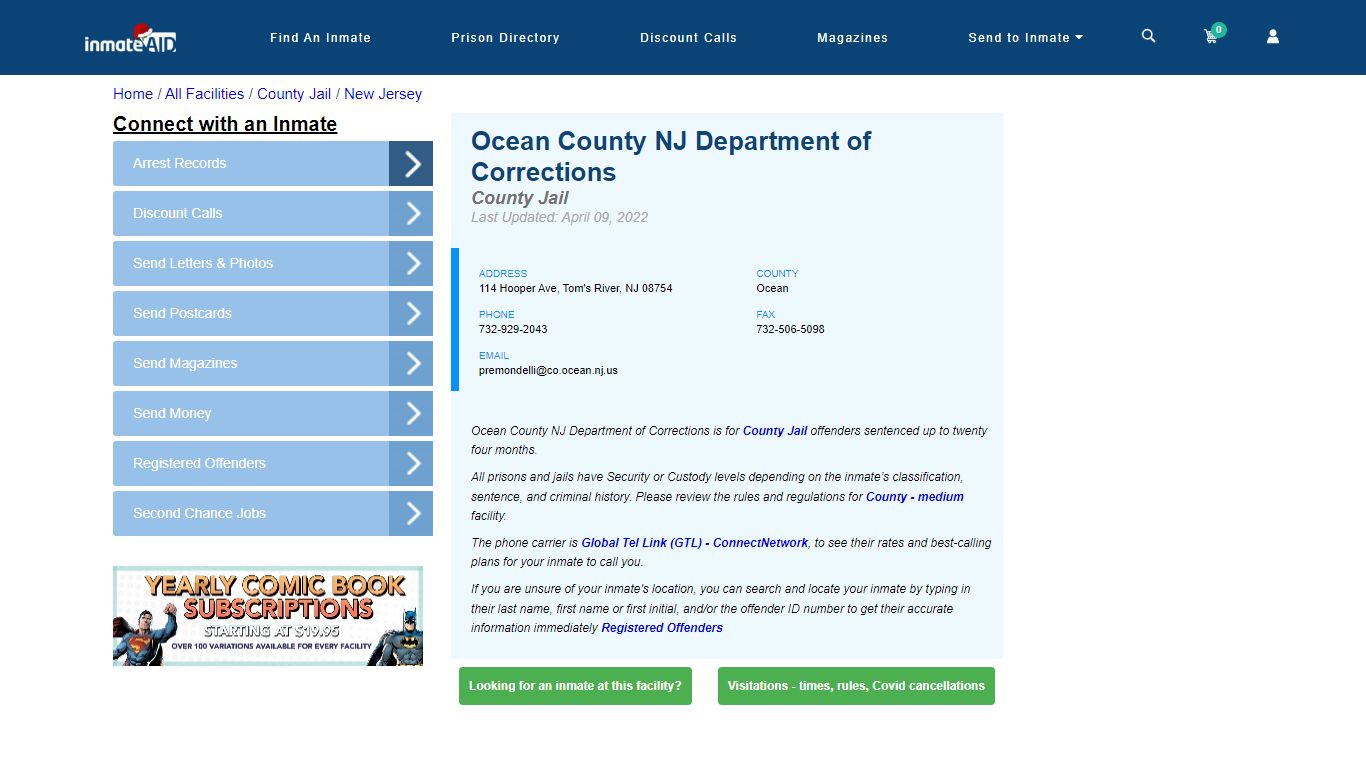Follow the Registered Offenders link in the paragraph

pyautogui.click(x=662, y=628)
